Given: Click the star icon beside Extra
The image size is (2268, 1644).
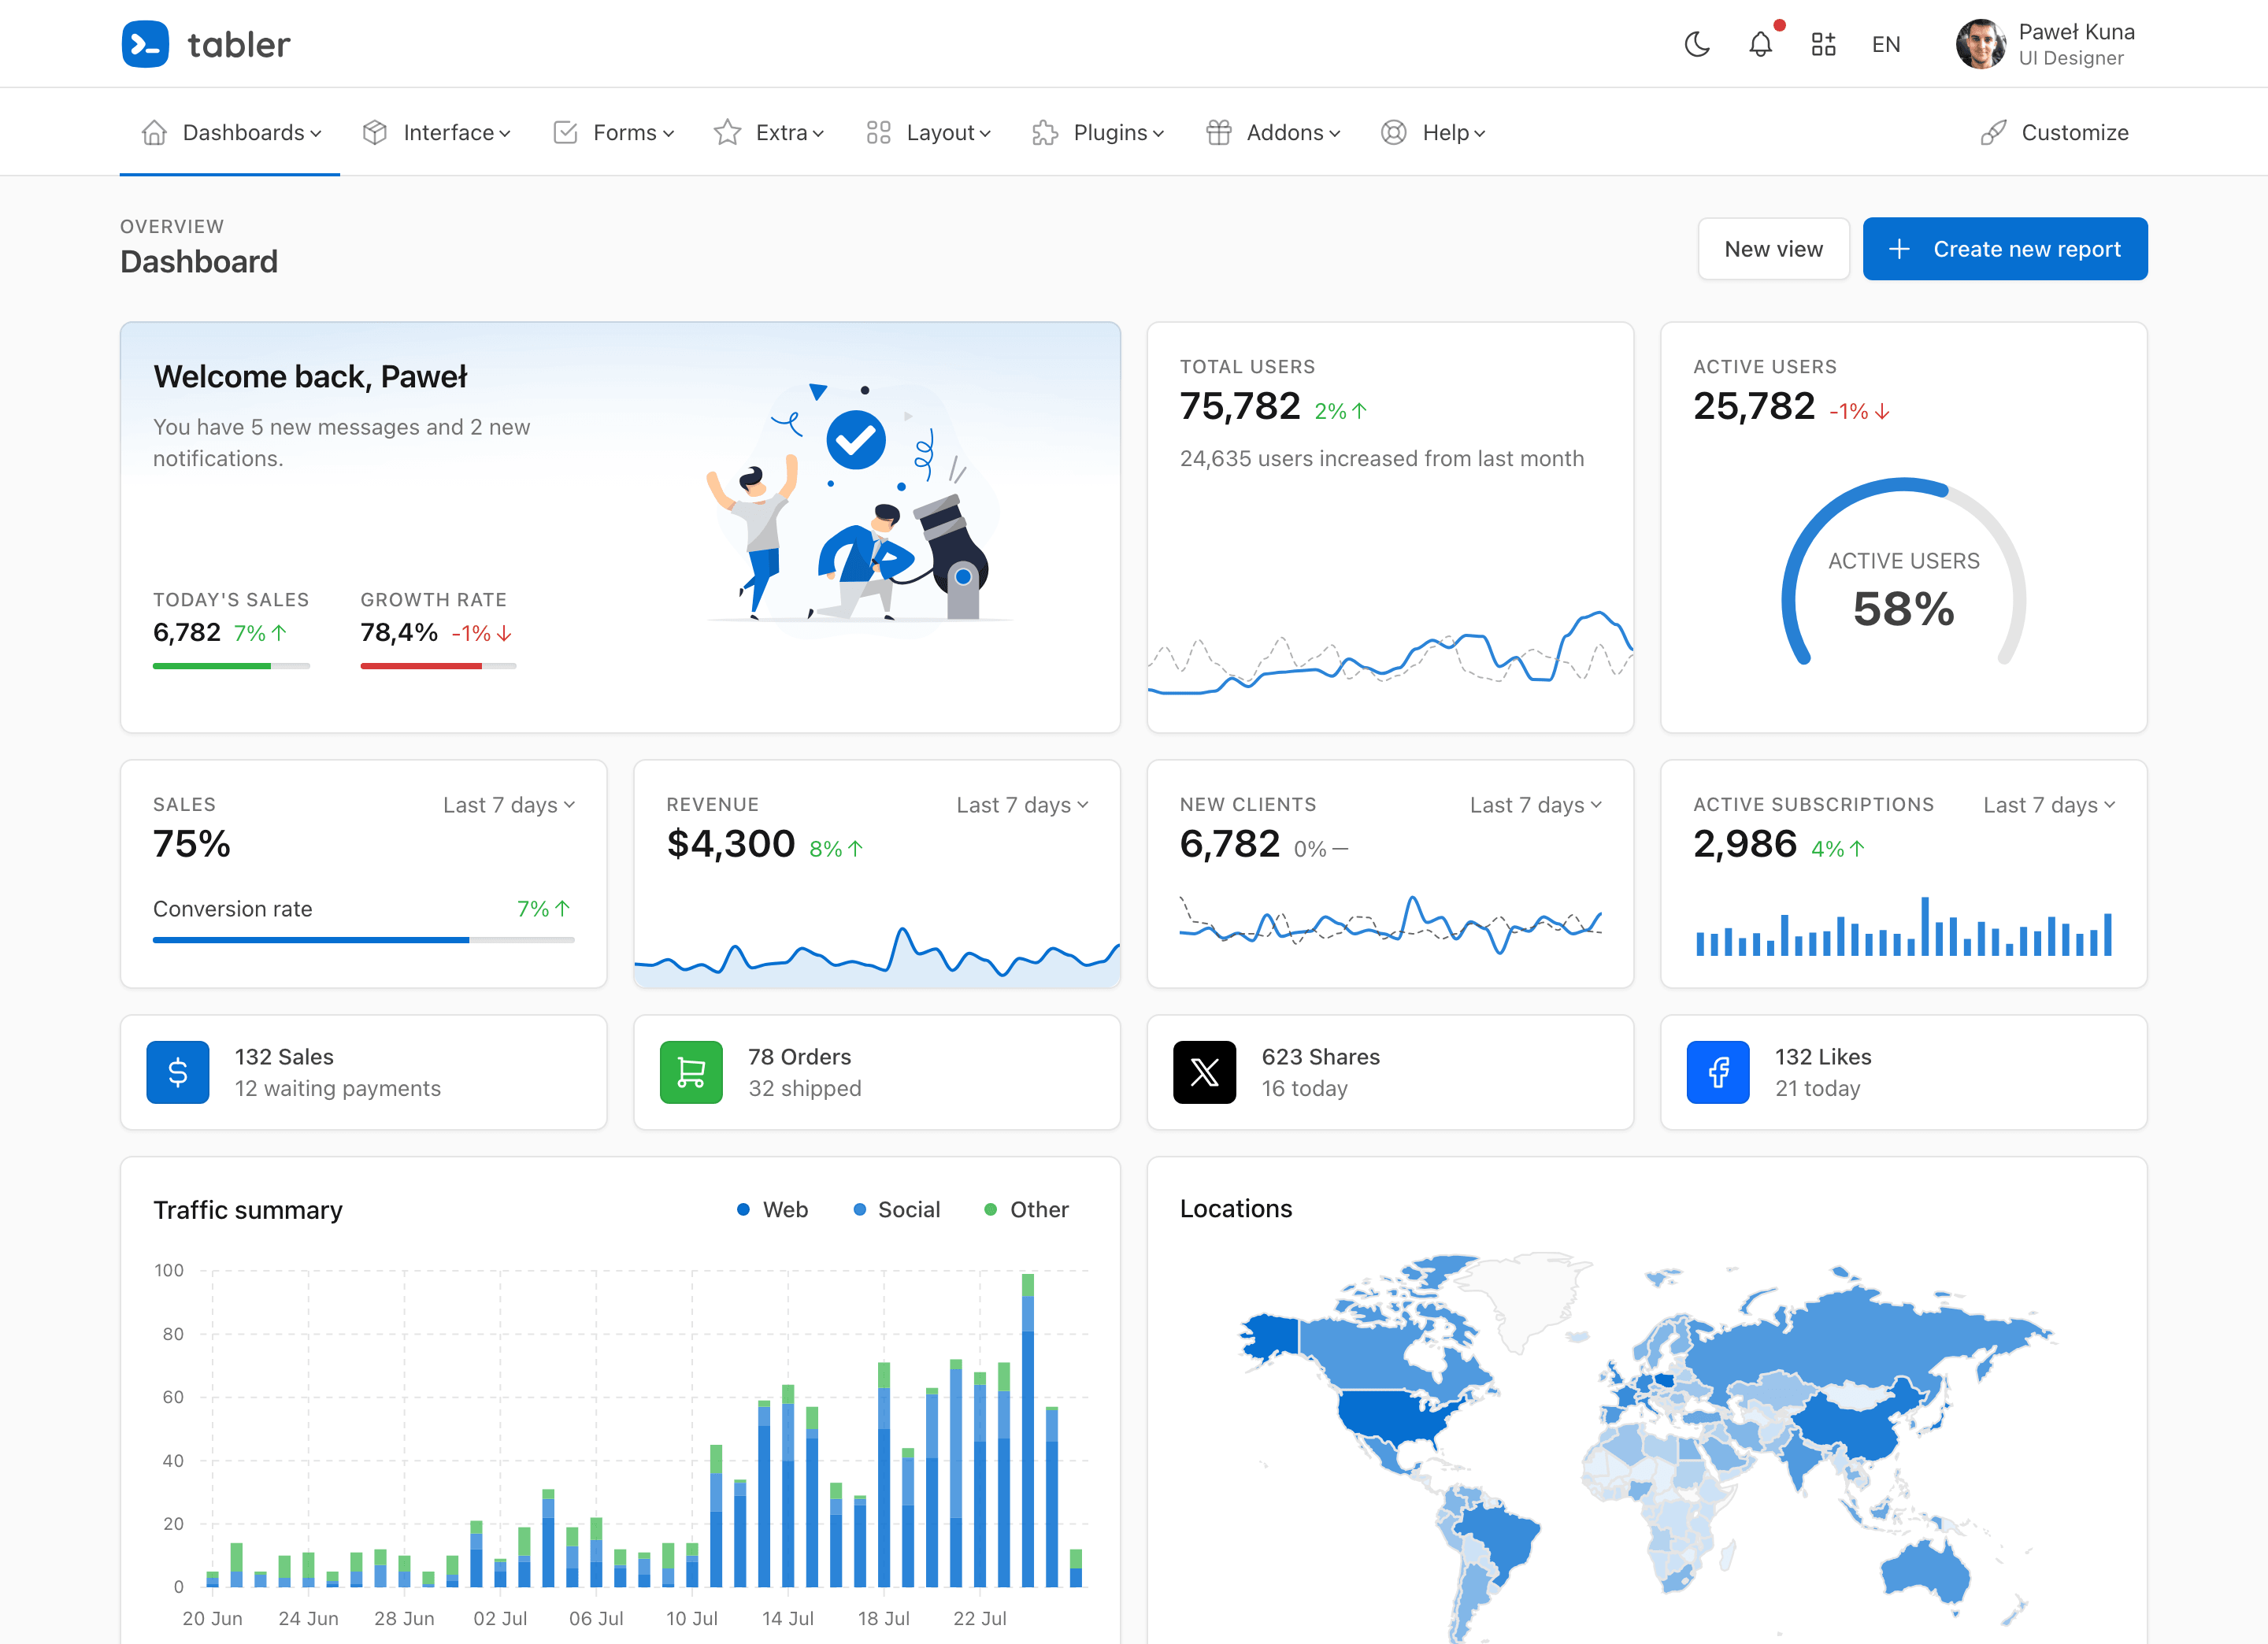Looking at the screenshot, I should [x=727, y=132].
